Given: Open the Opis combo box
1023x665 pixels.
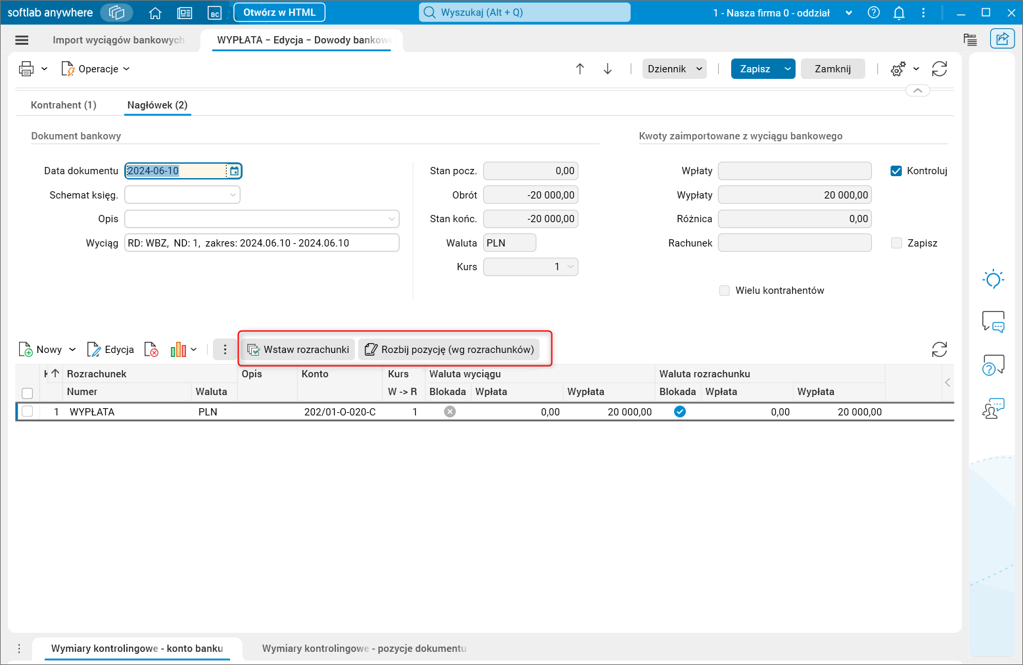Looking at the screenshot, I should point(262,219).
